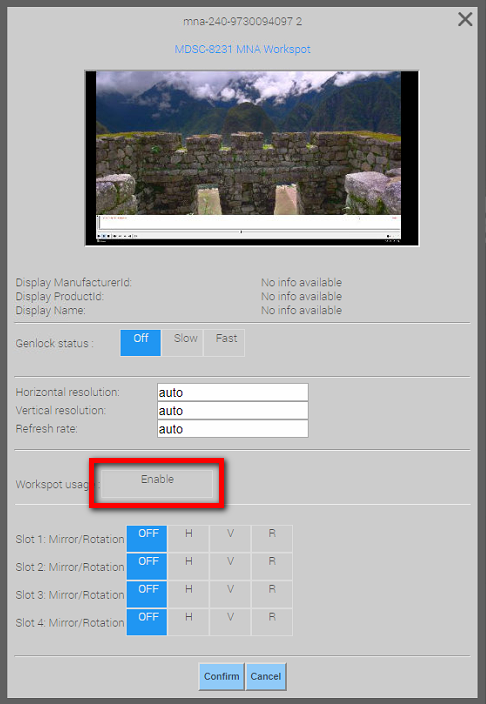Set Slot 2 mirror to V

(x=230, y=567)
